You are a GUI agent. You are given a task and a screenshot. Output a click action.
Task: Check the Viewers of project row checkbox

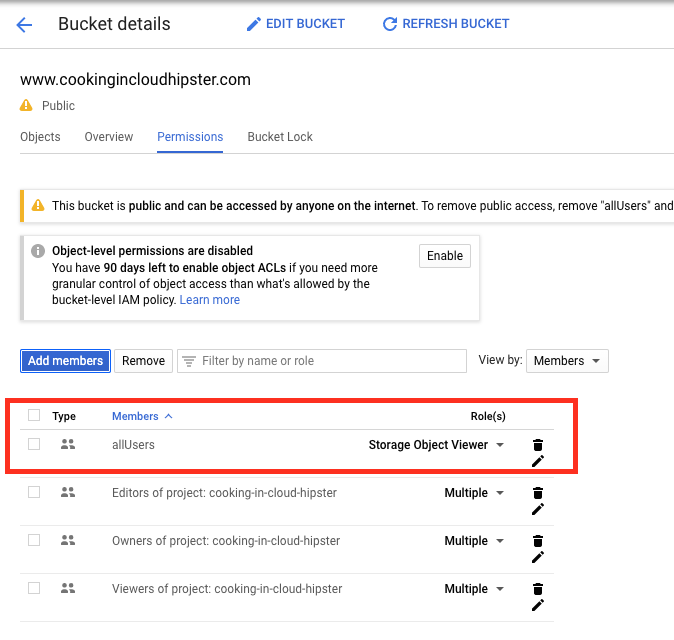point(34,588)
